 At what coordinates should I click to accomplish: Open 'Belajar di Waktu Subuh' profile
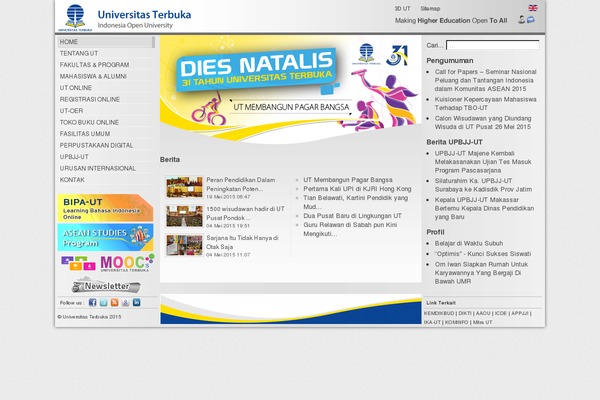point(469,243)
